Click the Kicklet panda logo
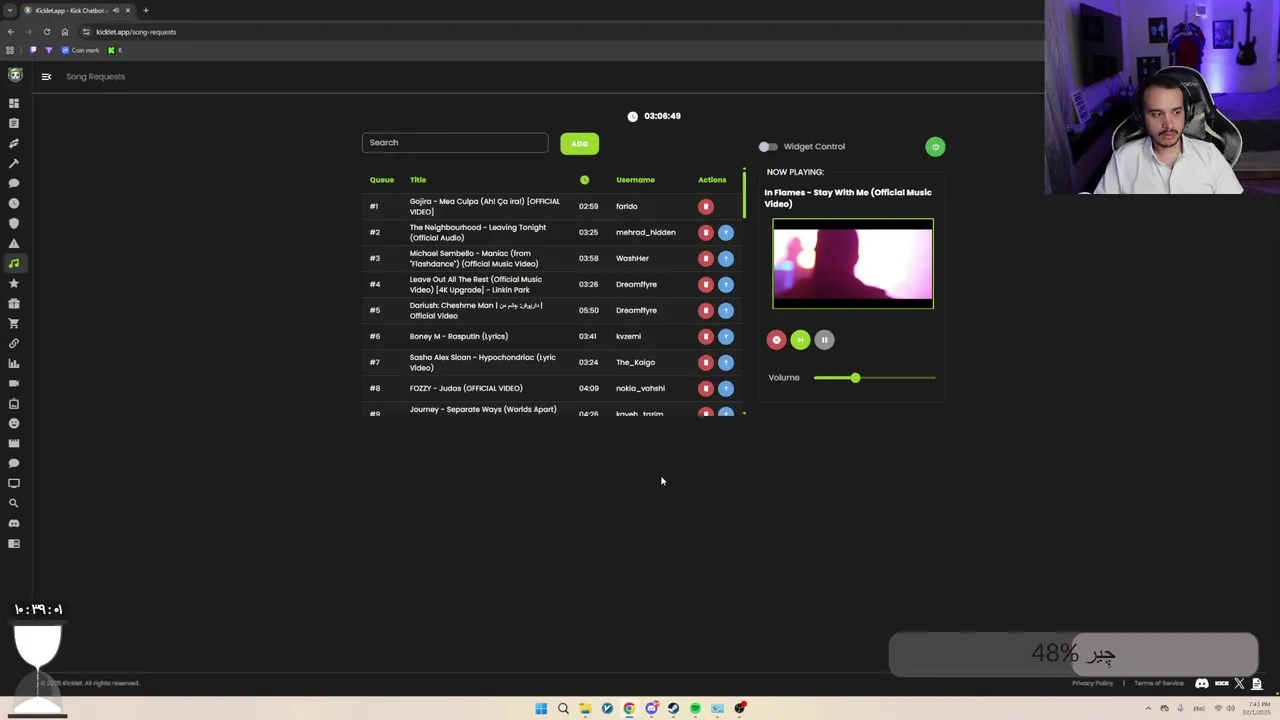This screenshot has height=720, width=1280. pos(15,75)
